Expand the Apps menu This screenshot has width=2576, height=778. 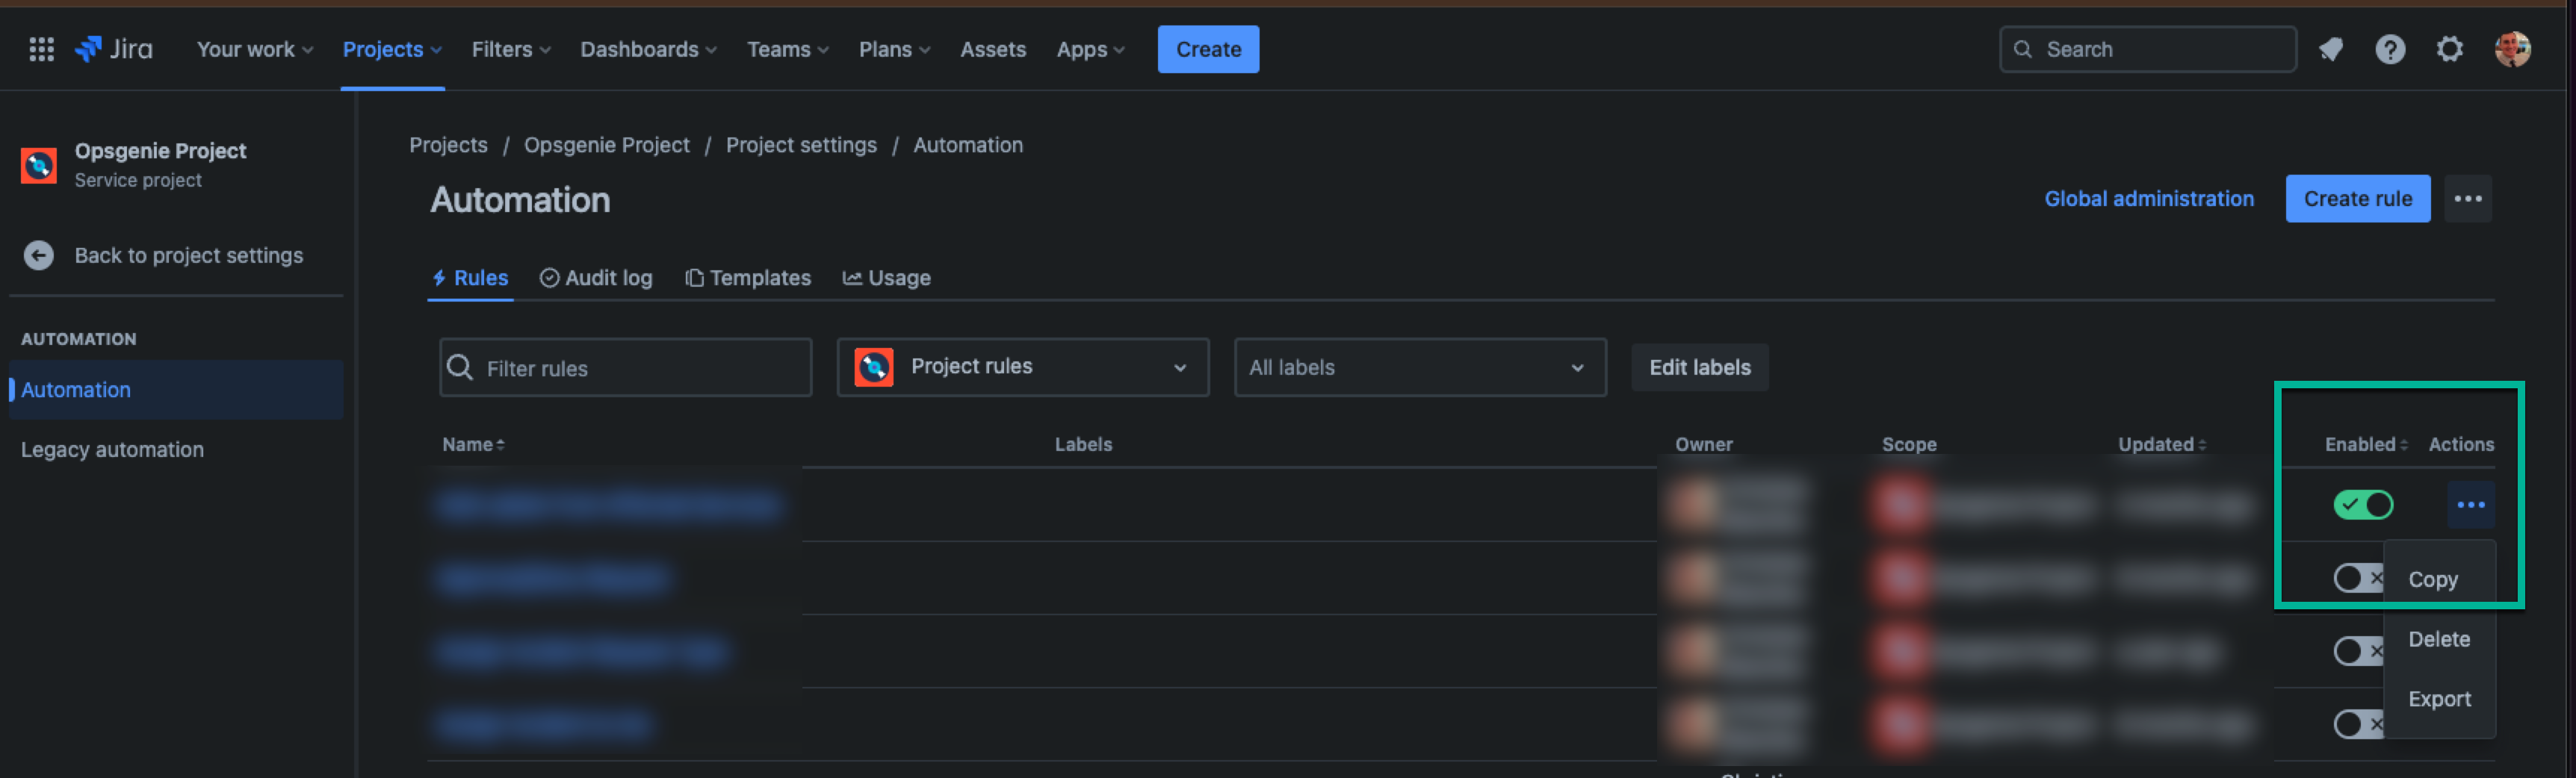coord(1090,49)
